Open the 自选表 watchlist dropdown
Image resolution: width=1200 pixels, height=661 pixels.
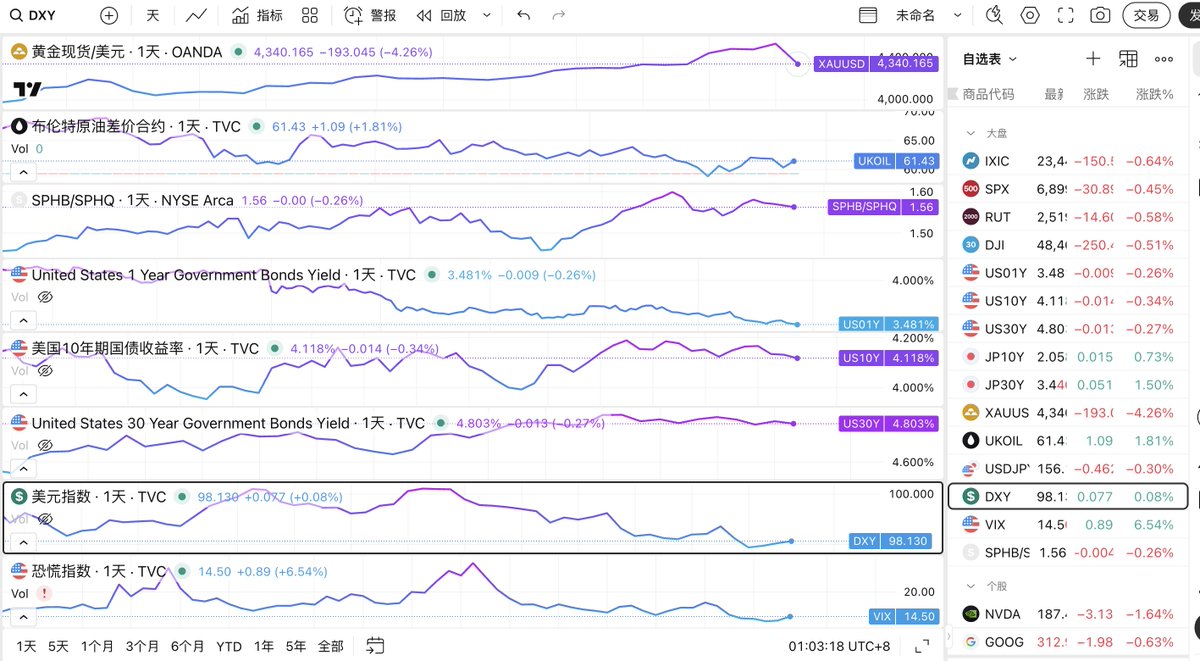tap(990, 59)
